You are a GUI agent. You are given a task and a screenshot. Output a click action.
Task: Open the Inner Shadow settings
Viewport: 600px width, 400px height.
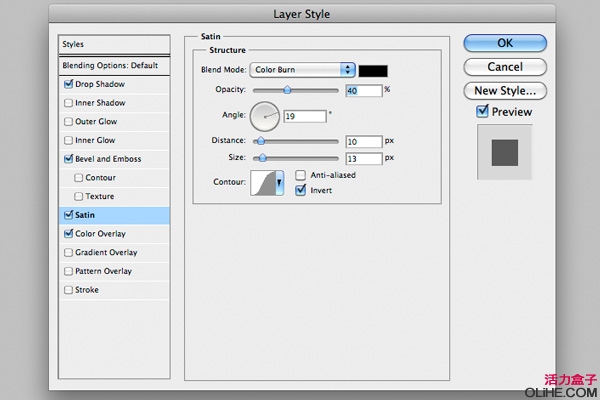(100, 103)
